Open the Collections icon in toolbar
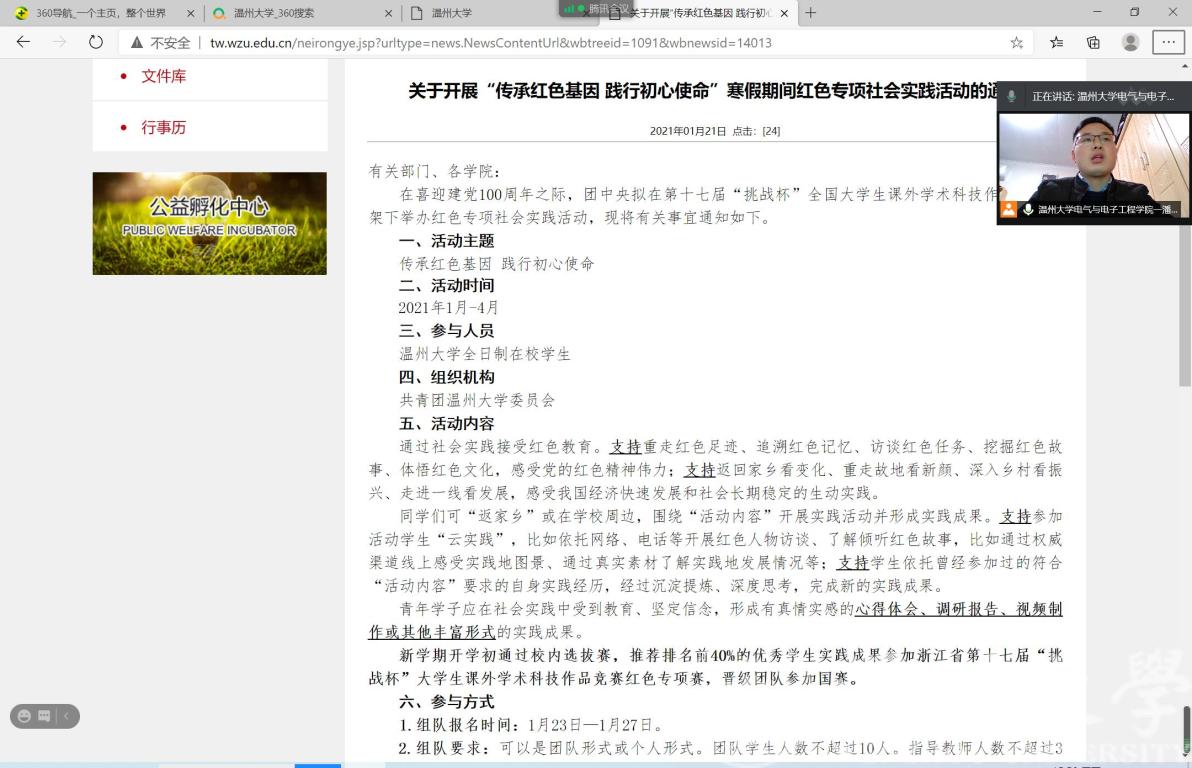Image resolution: width=1192 pixels, height=768 pixels. click(1093, 42)
